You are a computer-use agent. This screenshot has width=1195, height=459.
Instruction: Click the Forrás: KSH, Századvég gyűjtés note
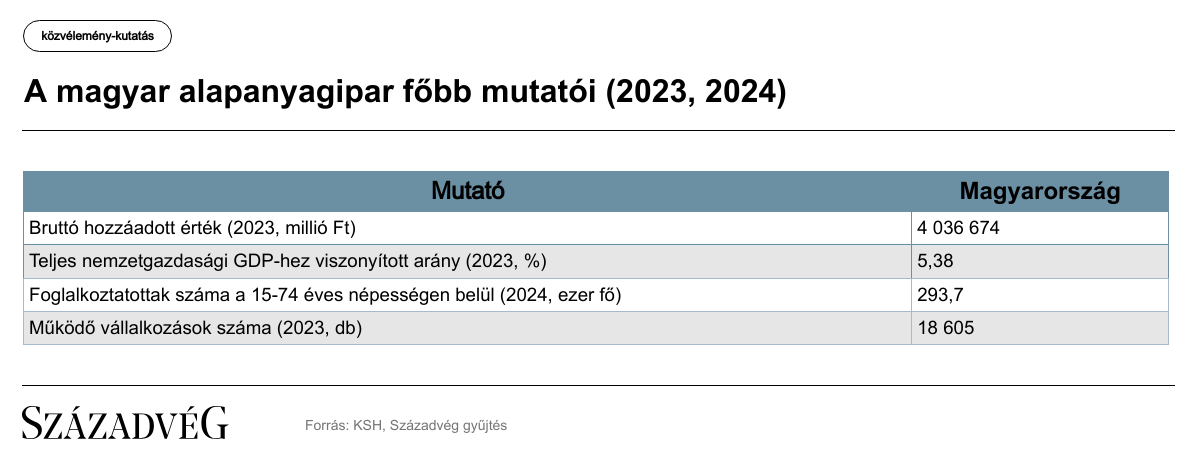(405, 425)
